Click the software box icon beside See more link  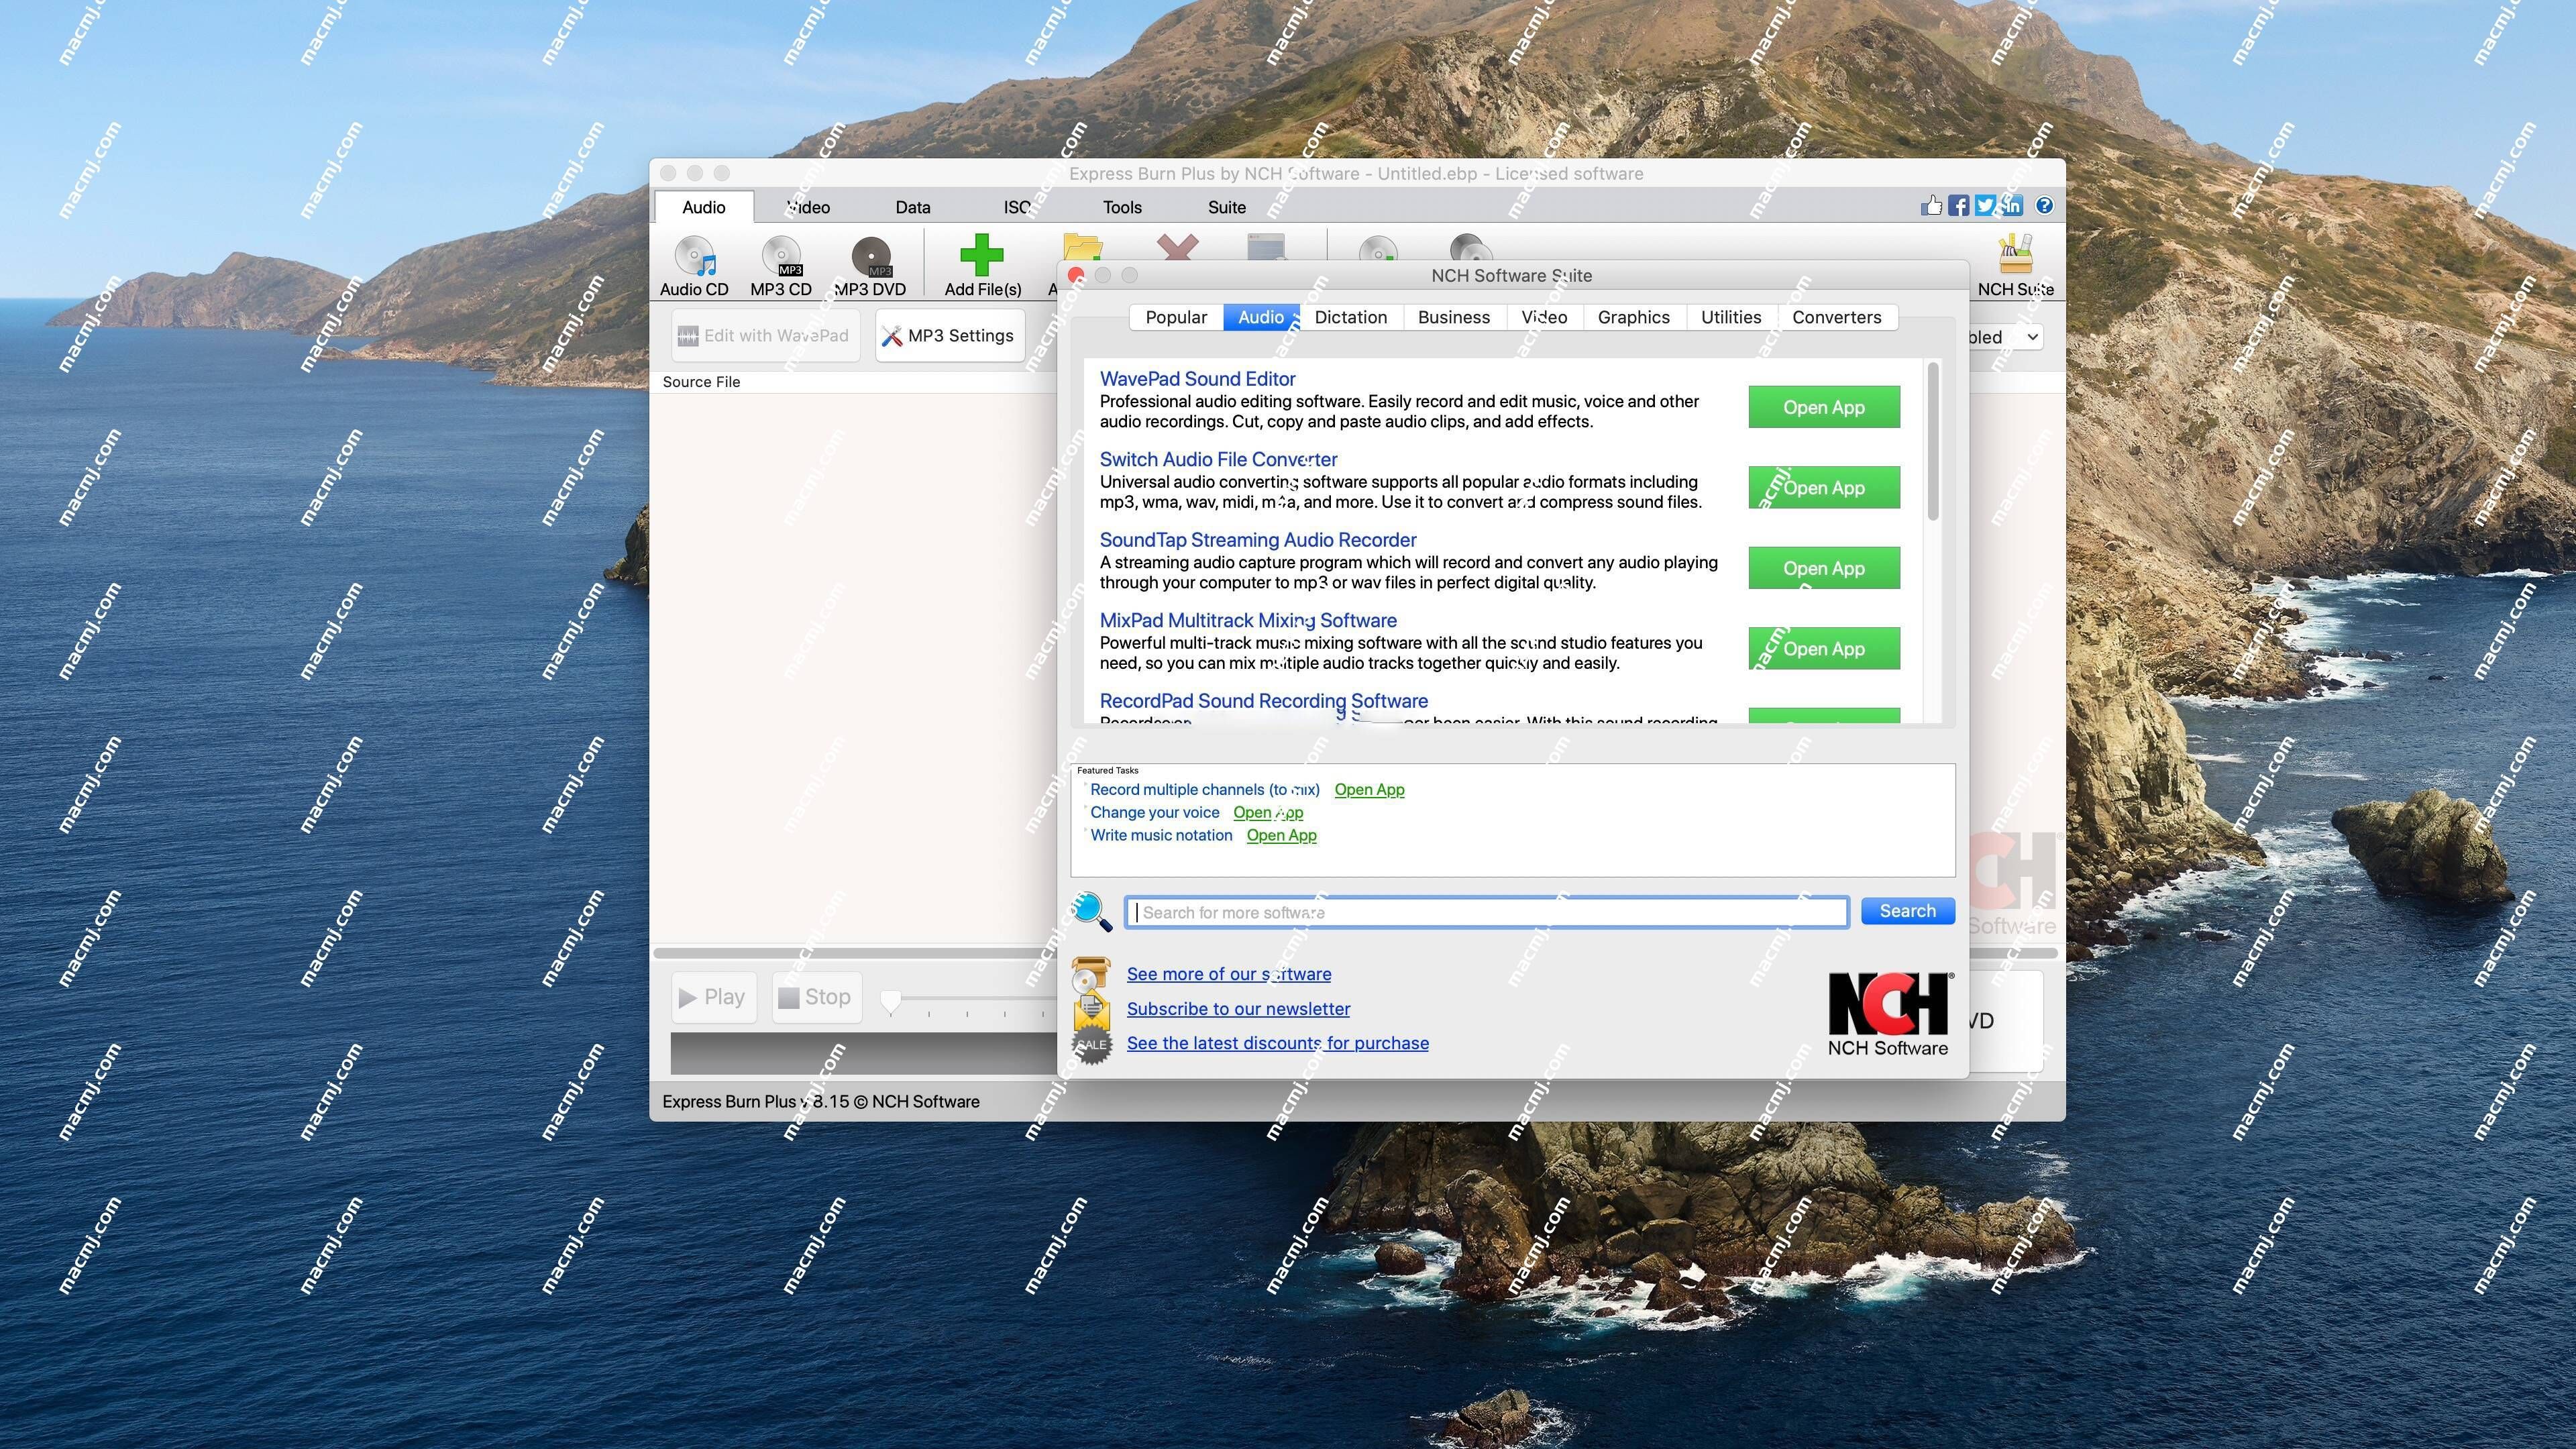click(1090, 974)
